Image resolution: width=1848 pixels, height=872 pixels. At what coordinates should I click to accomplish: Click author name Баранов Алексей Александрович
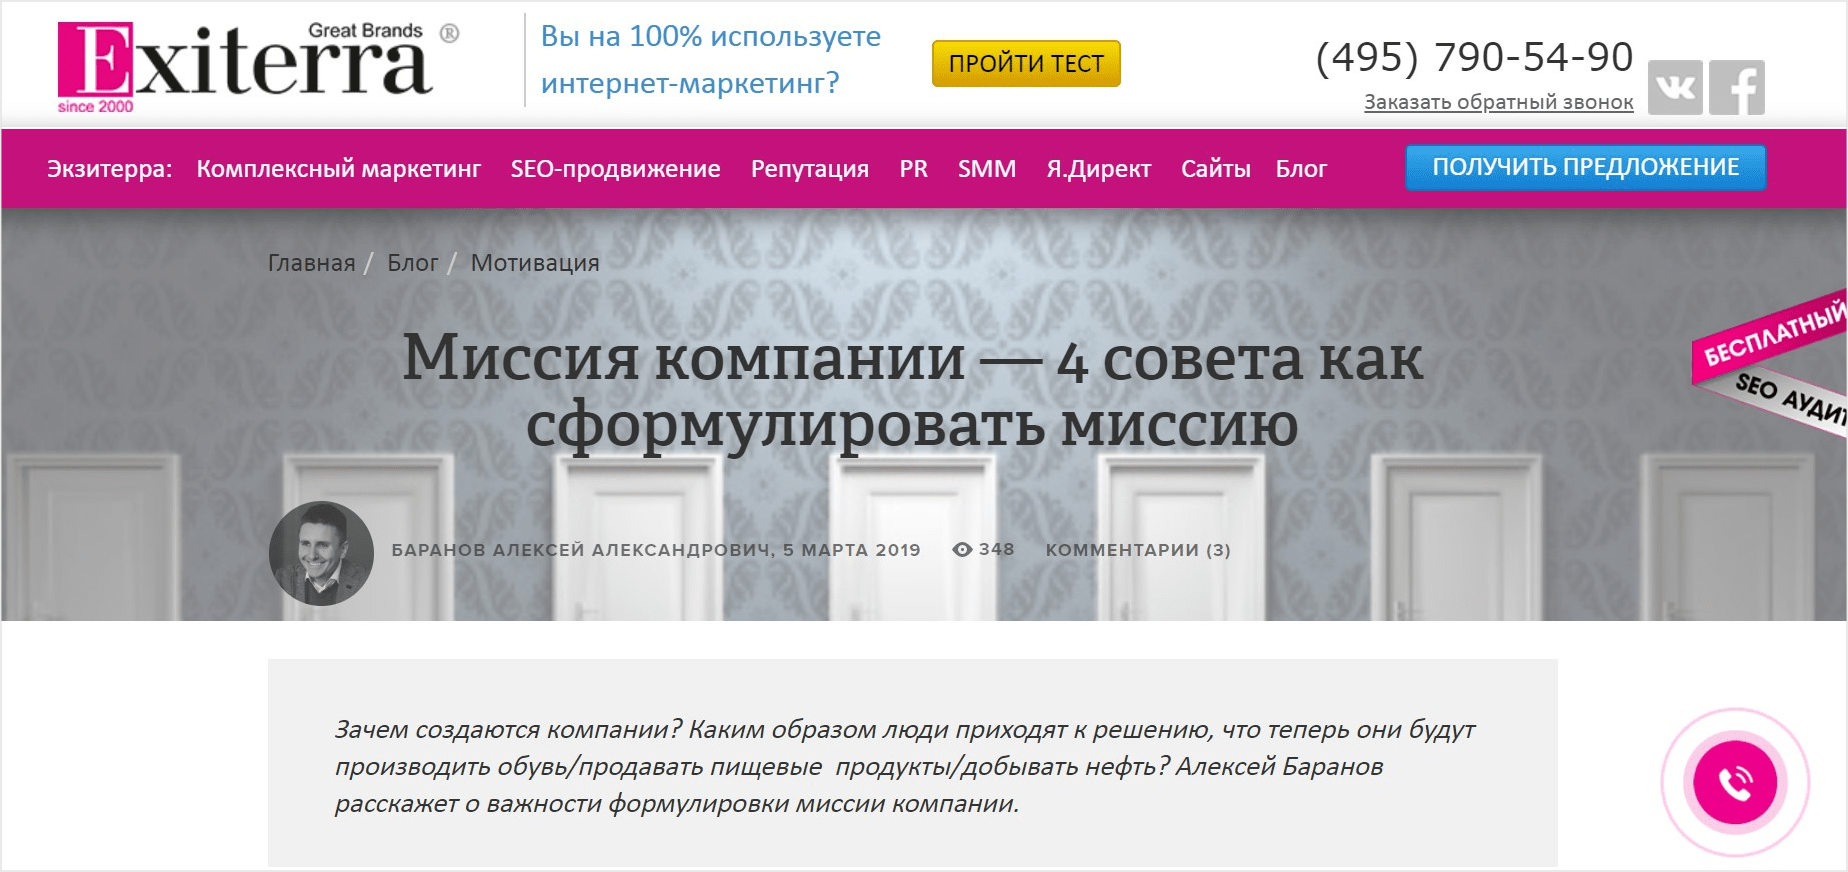click(x=581, y=550)
